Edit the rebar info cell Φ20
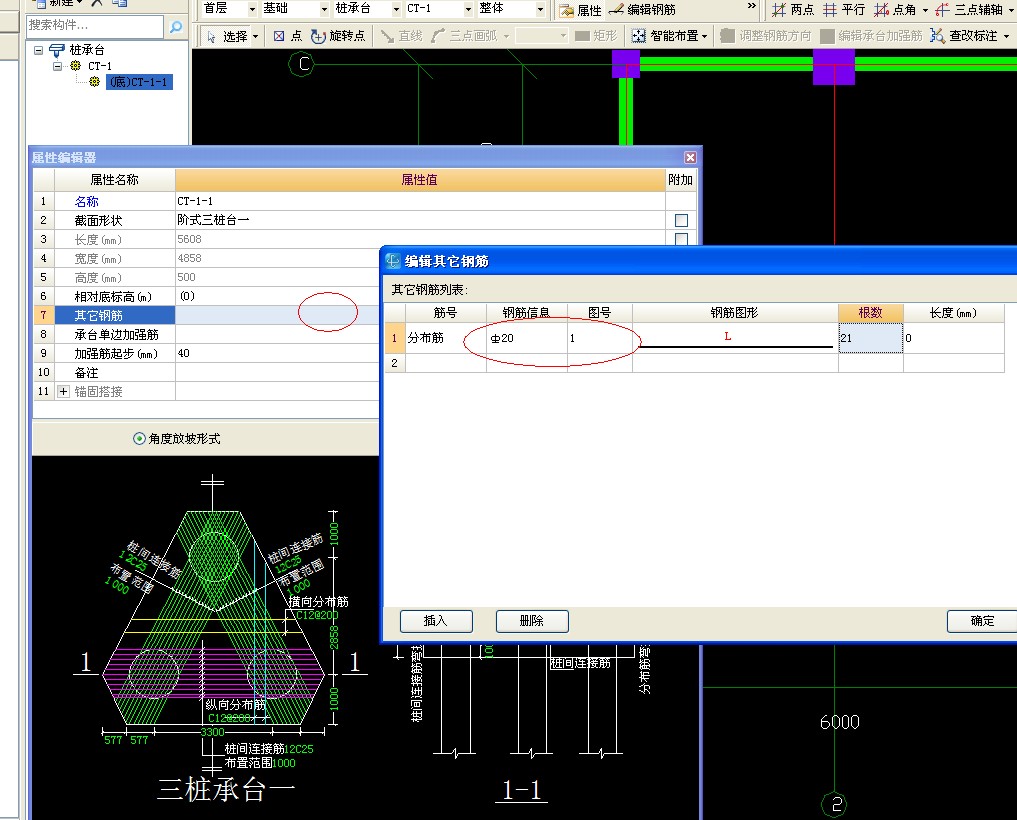 [527, 338]
